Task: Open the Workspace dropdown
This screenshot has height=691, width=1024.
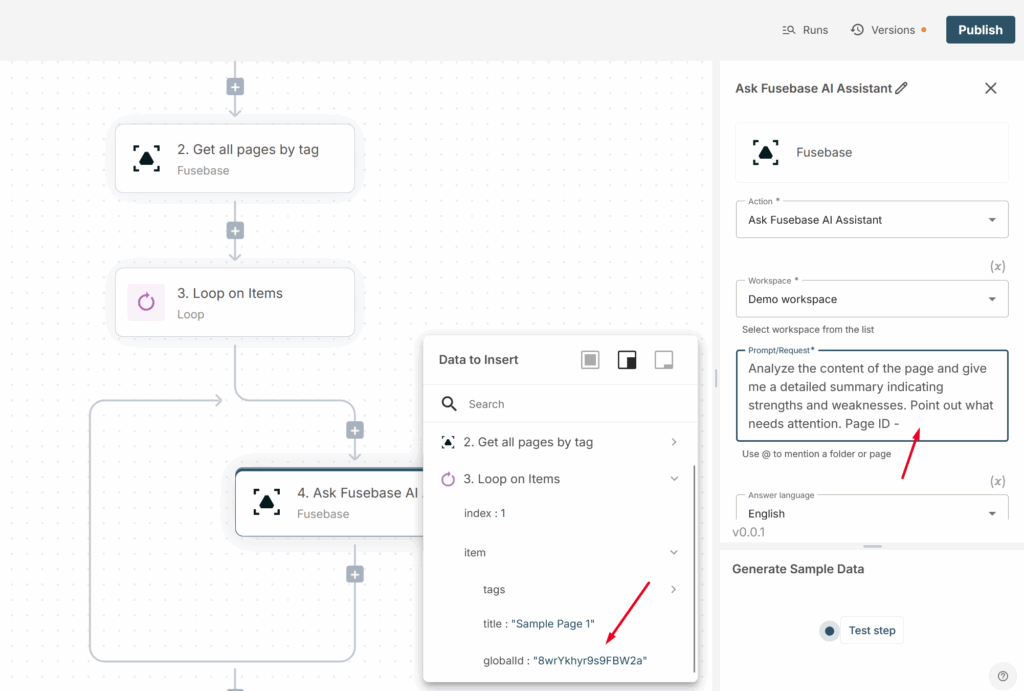Action: coord(871,299)
